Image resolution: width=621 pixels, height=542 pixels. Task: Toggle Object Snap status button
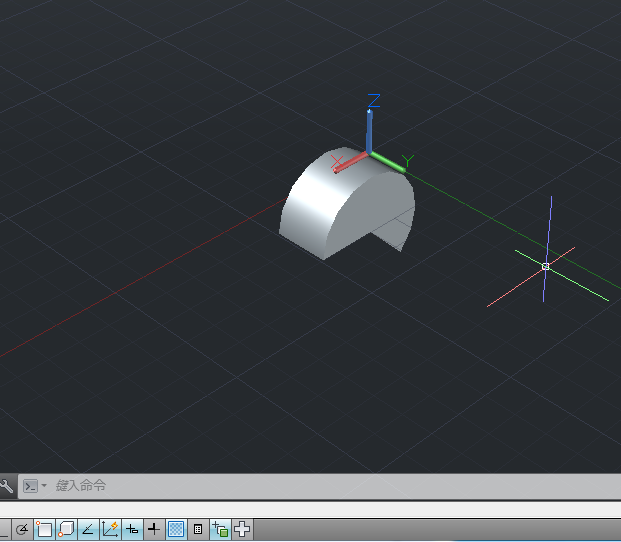(44, 529)
